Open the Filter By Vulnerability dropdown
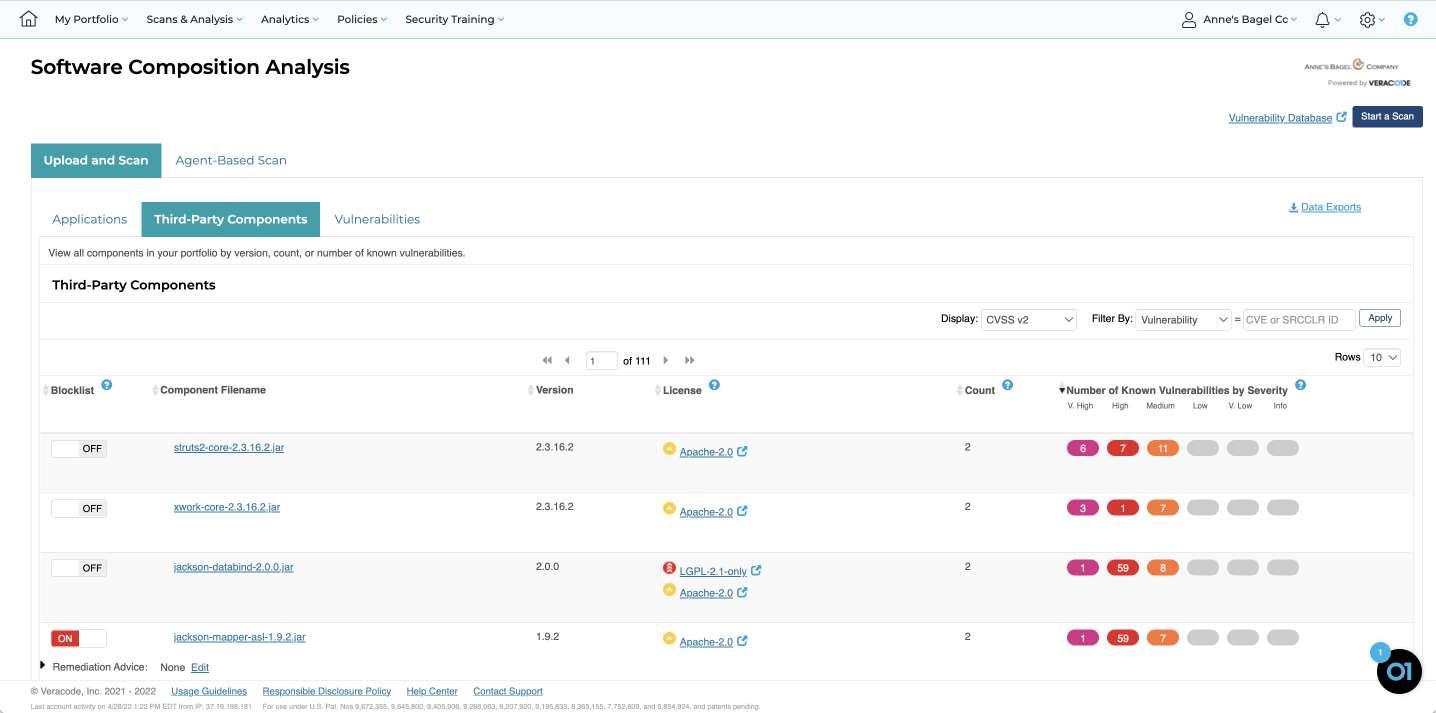 (1183, 320)
